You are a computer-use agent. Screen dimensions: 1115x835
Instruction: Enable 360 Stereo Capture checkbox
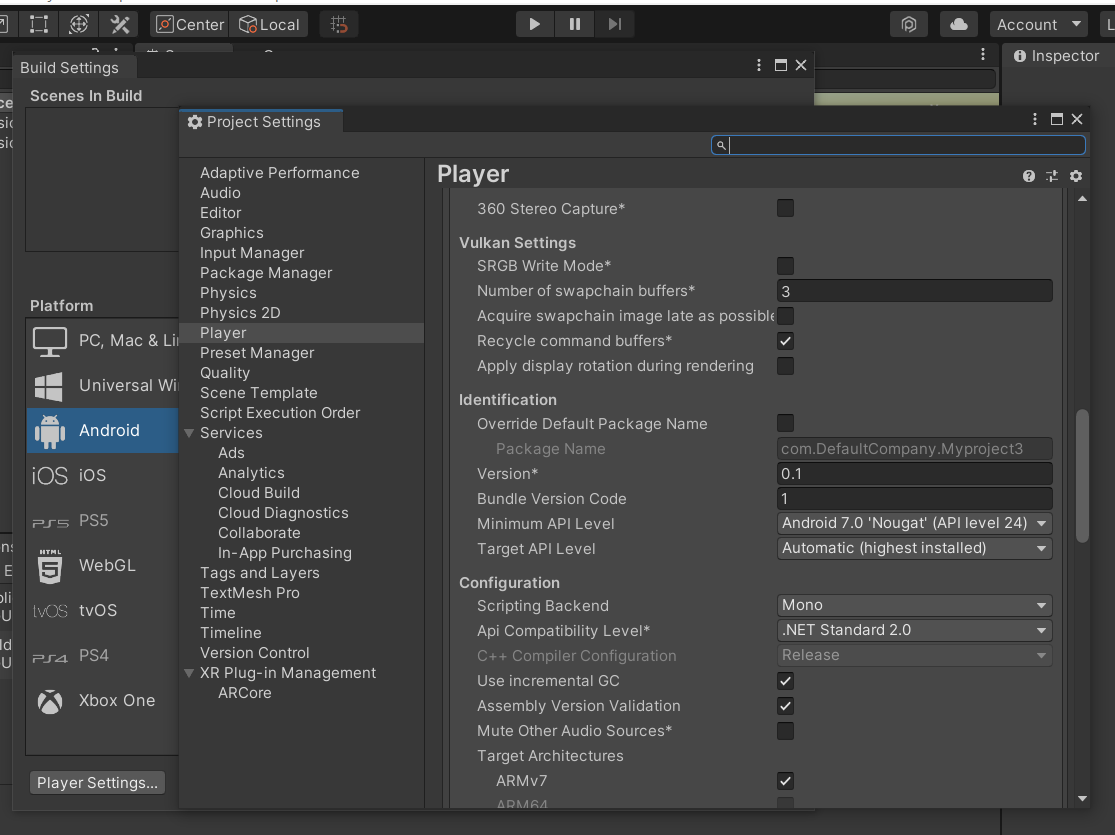click(785, 208)
